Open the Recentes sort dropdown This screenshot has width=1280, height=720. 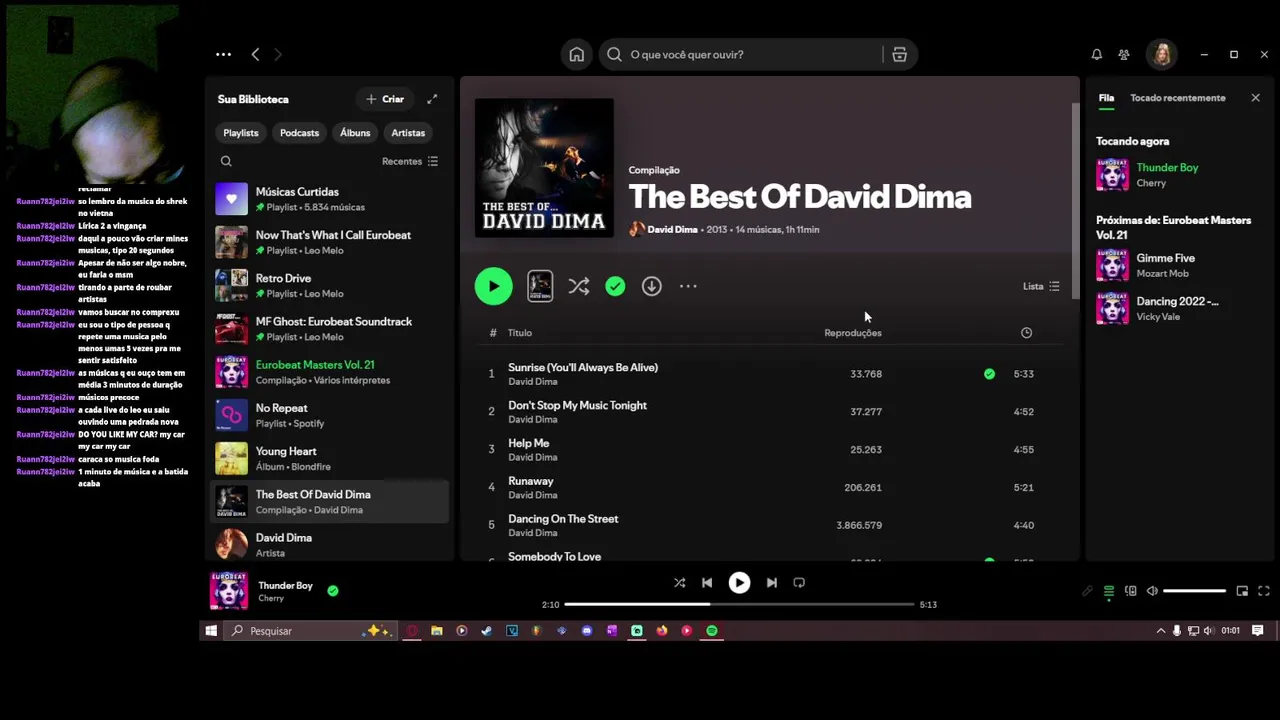coord(410,161)
